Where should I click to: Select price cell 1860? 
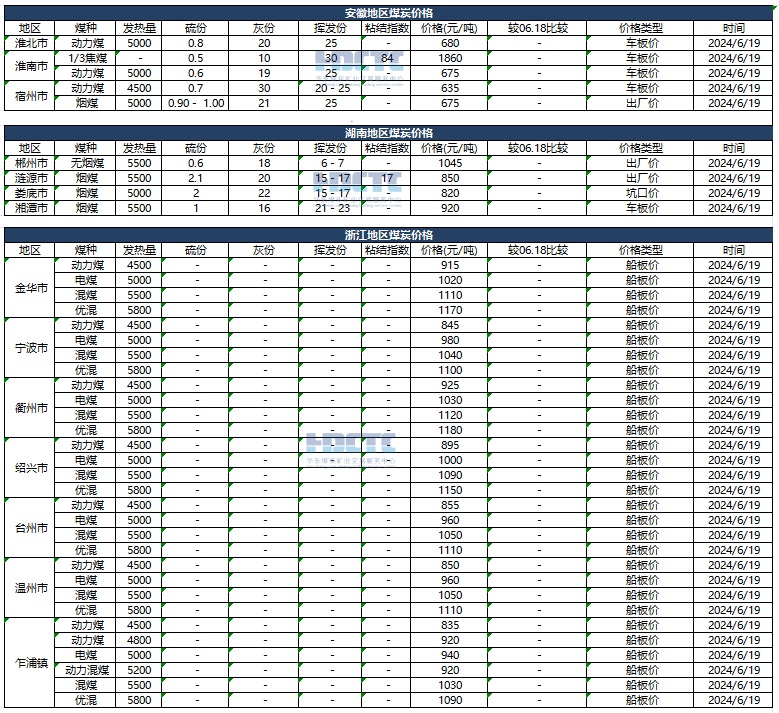pyautogui.click(x=449, y=58)
